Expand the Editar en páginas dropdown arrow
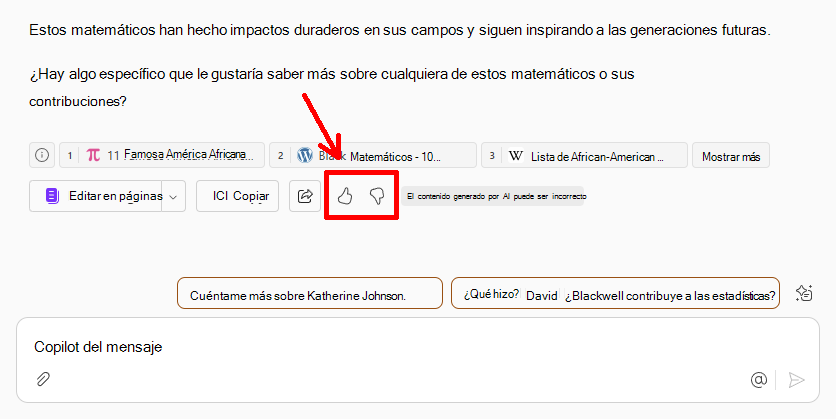 click(173, 197)
